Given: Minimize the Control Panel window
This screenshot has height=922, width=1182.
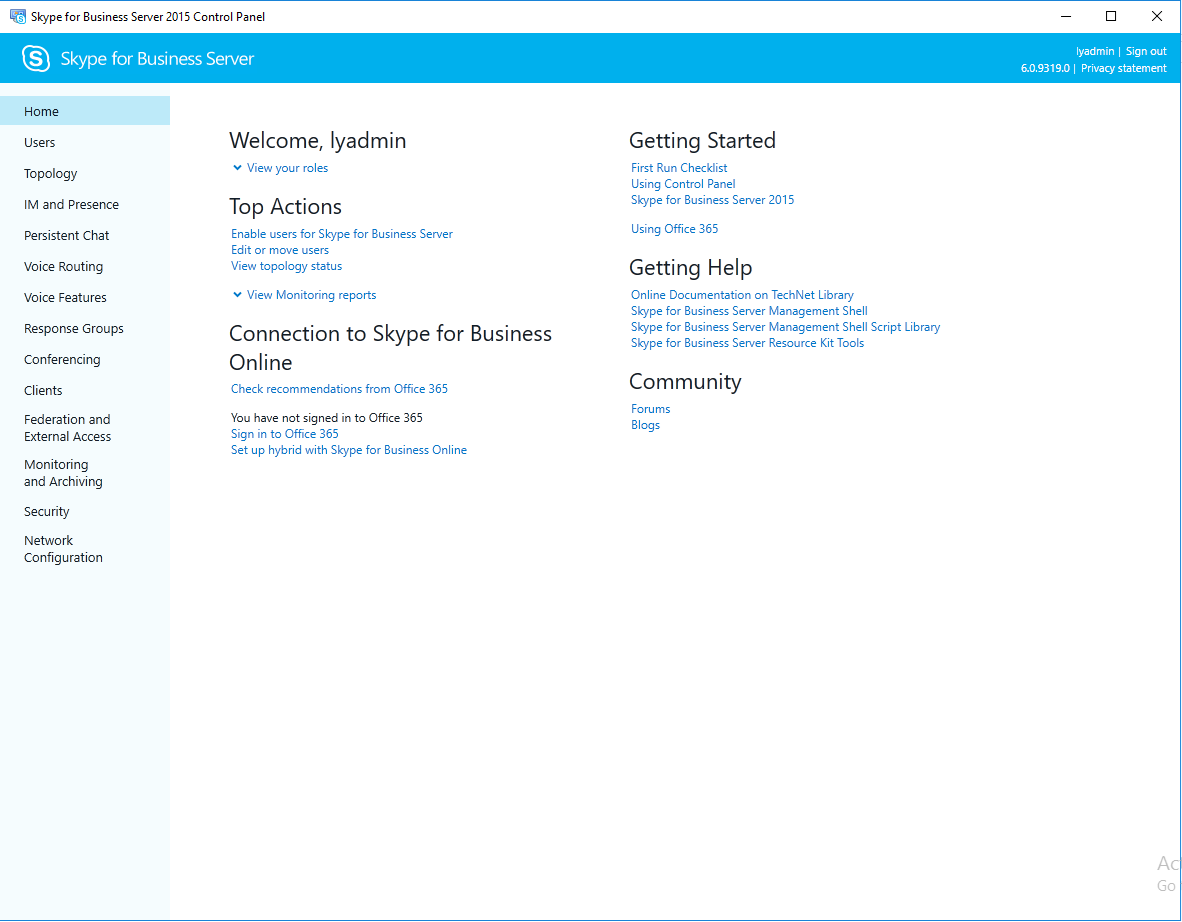Looking at the screenshot, I should [x=1066, y=16].
